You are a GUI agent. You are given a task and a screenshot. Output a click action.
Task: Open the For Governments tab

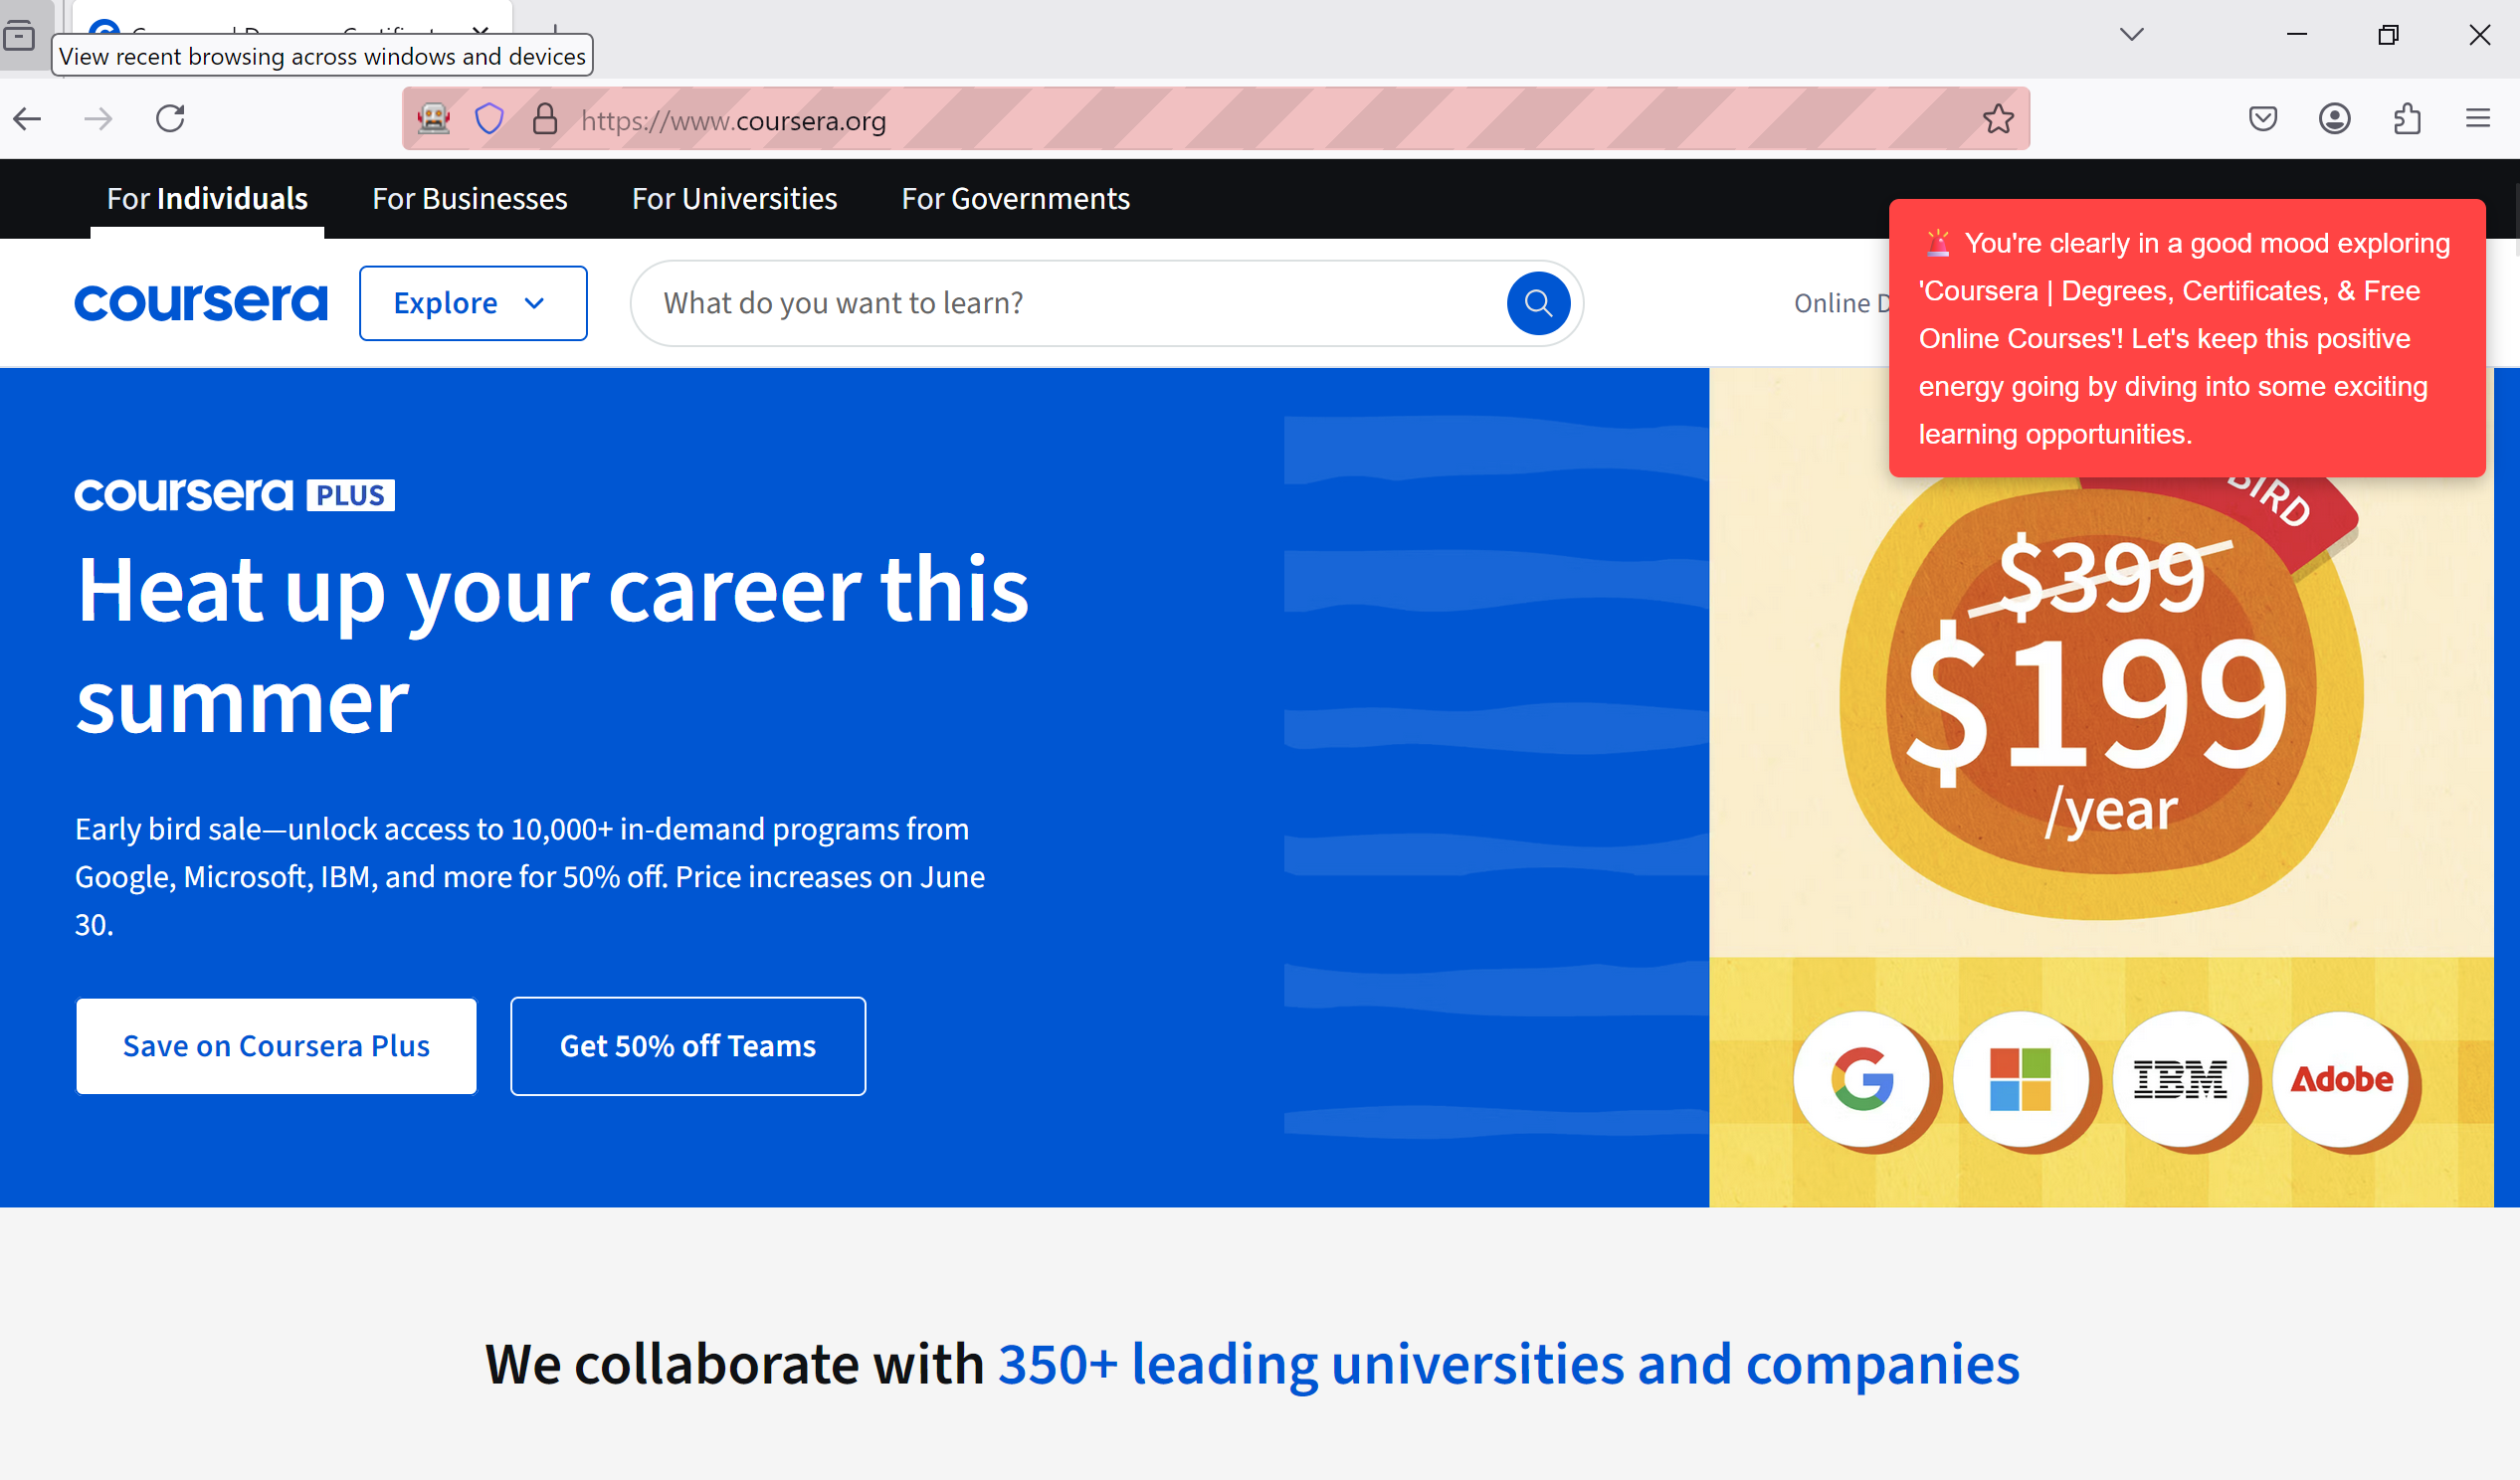tap(1015, 199)
